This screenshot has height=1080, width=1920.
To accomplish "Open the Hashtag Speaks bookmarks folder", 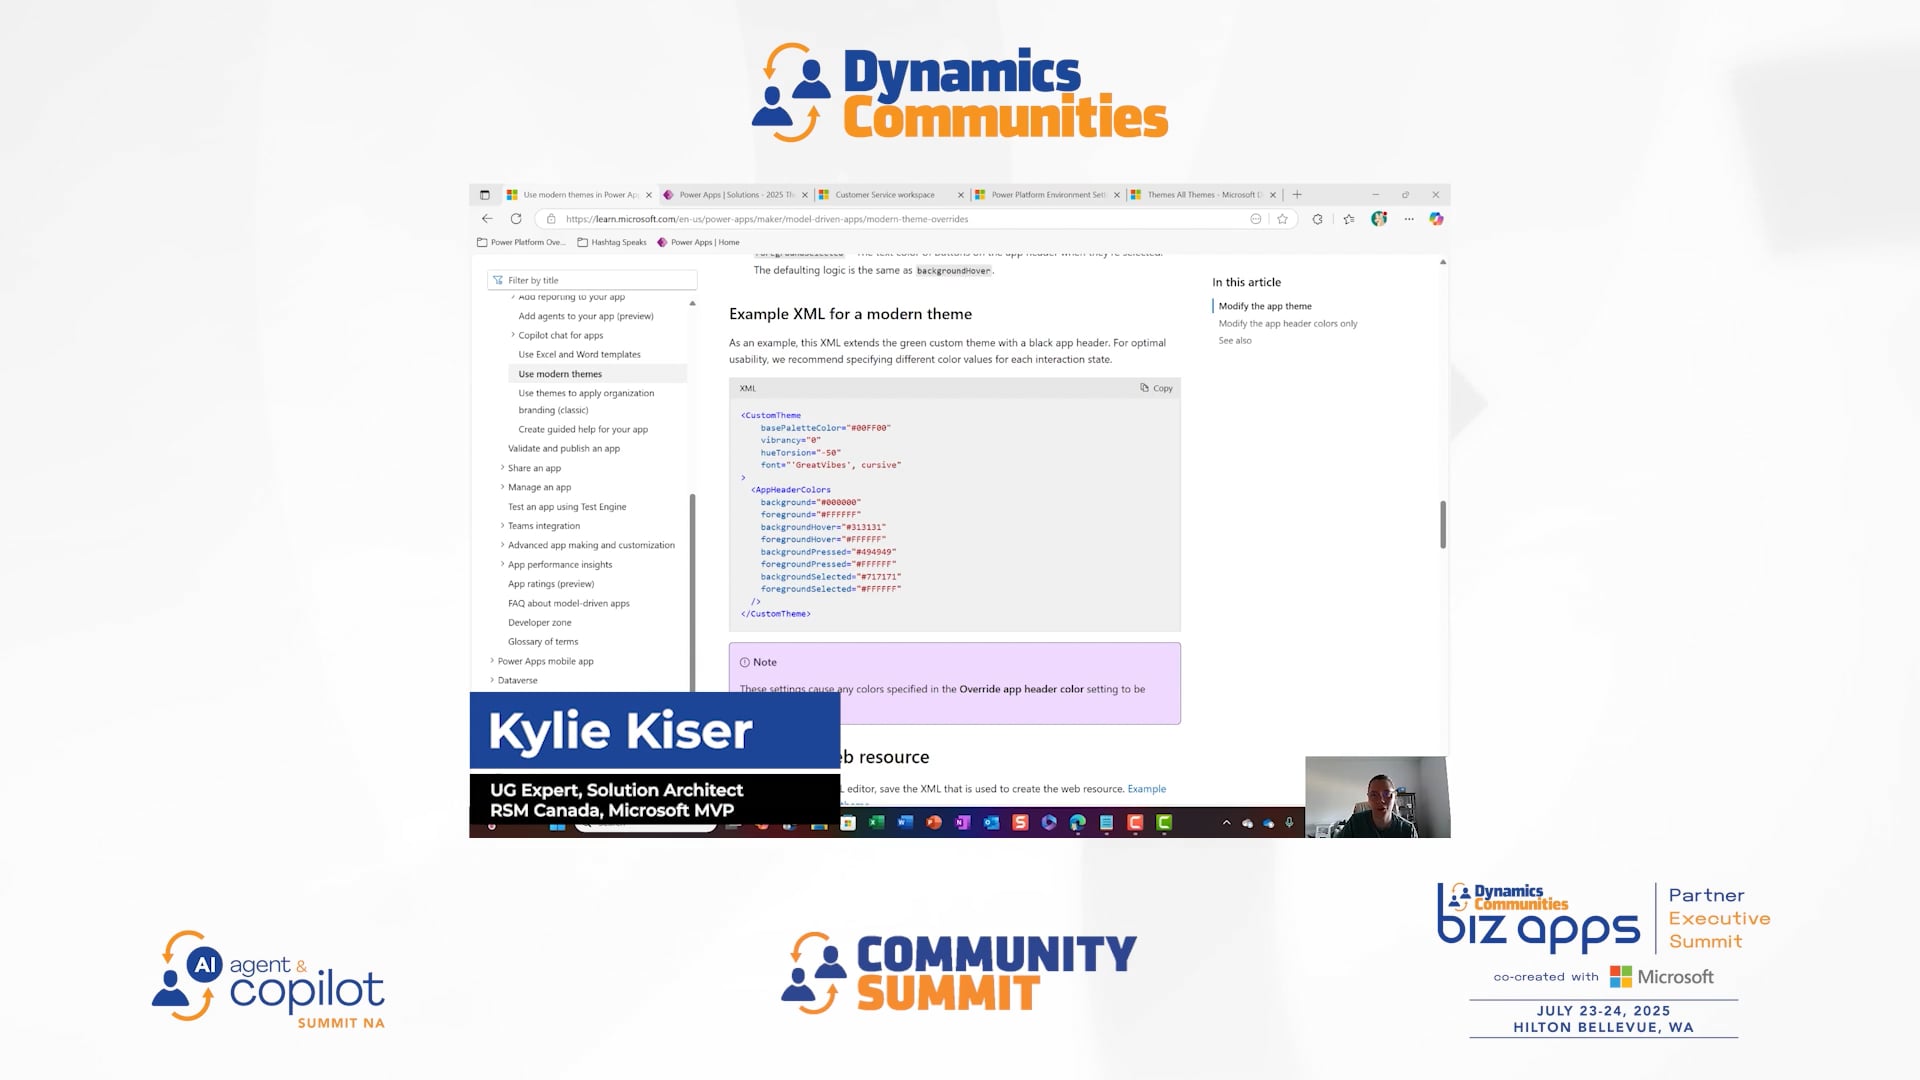I will coord(611,242).
